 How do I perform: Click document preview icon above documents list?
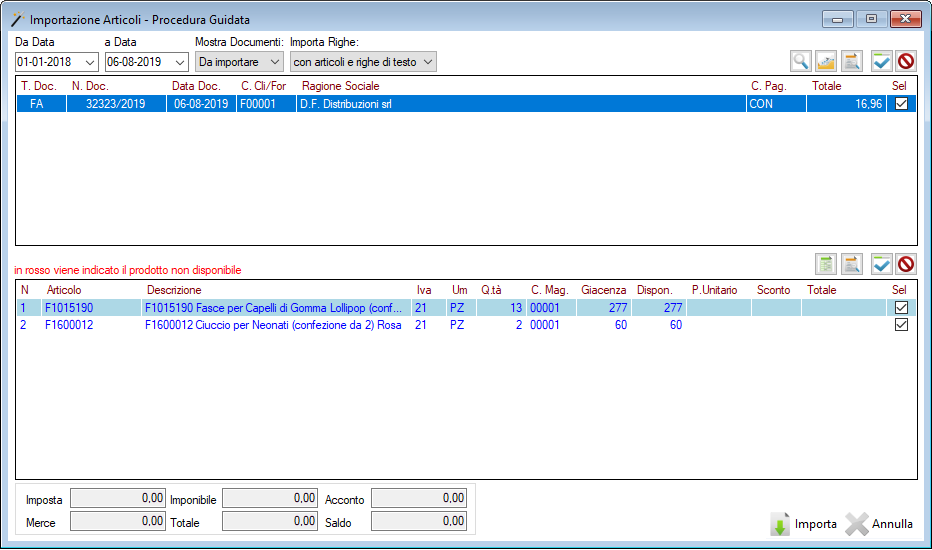pyautogui.click(x=852, y=61)
